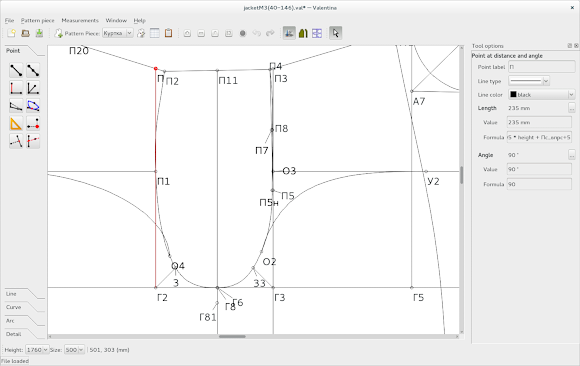Click the horizontal scrollbar handle

click(232, 336)
